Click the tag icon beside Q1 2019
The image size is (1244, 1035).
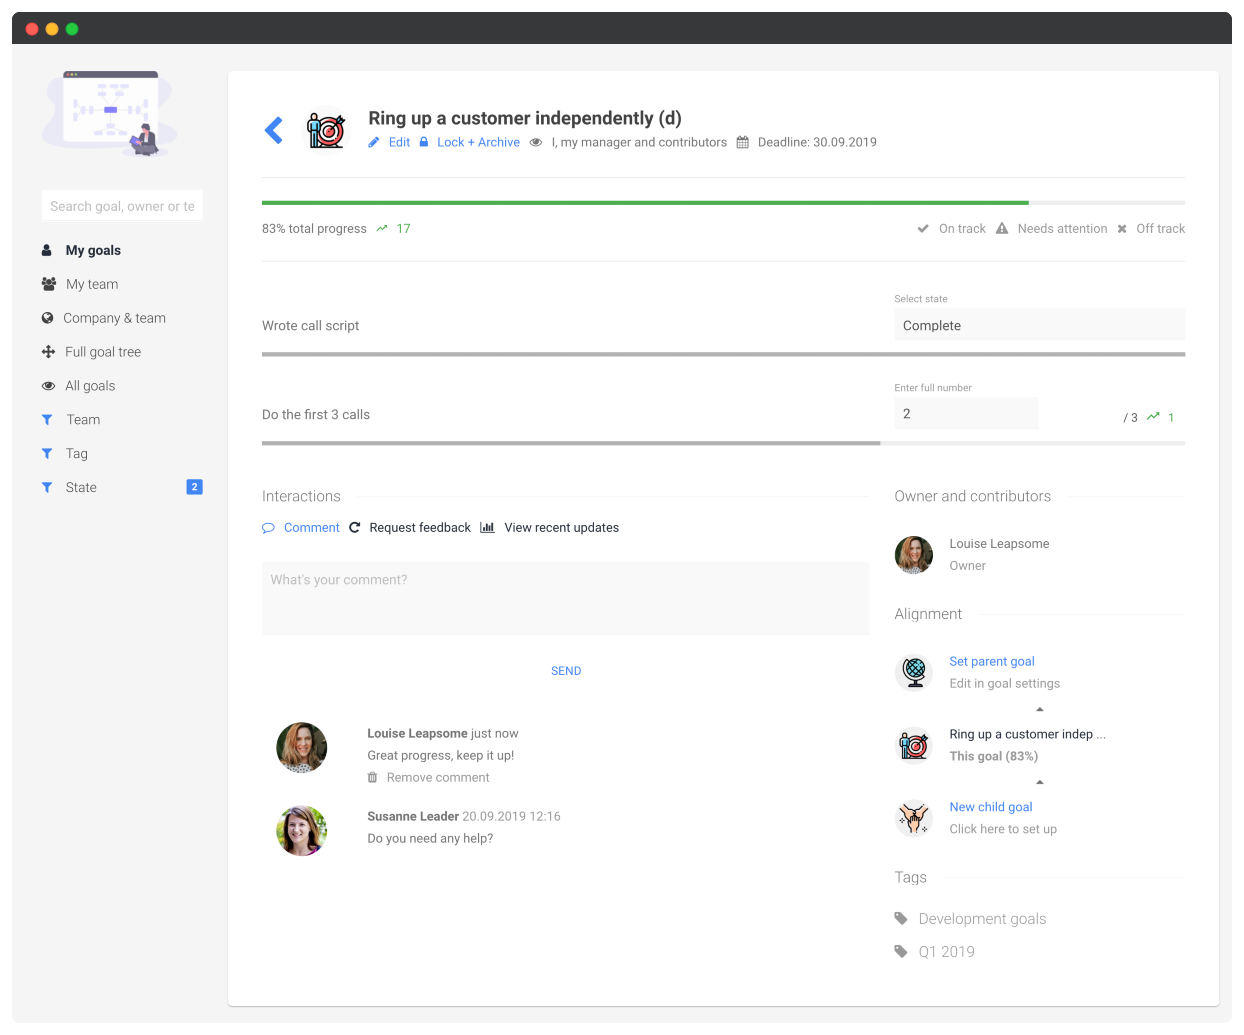(x=901, y=952)
